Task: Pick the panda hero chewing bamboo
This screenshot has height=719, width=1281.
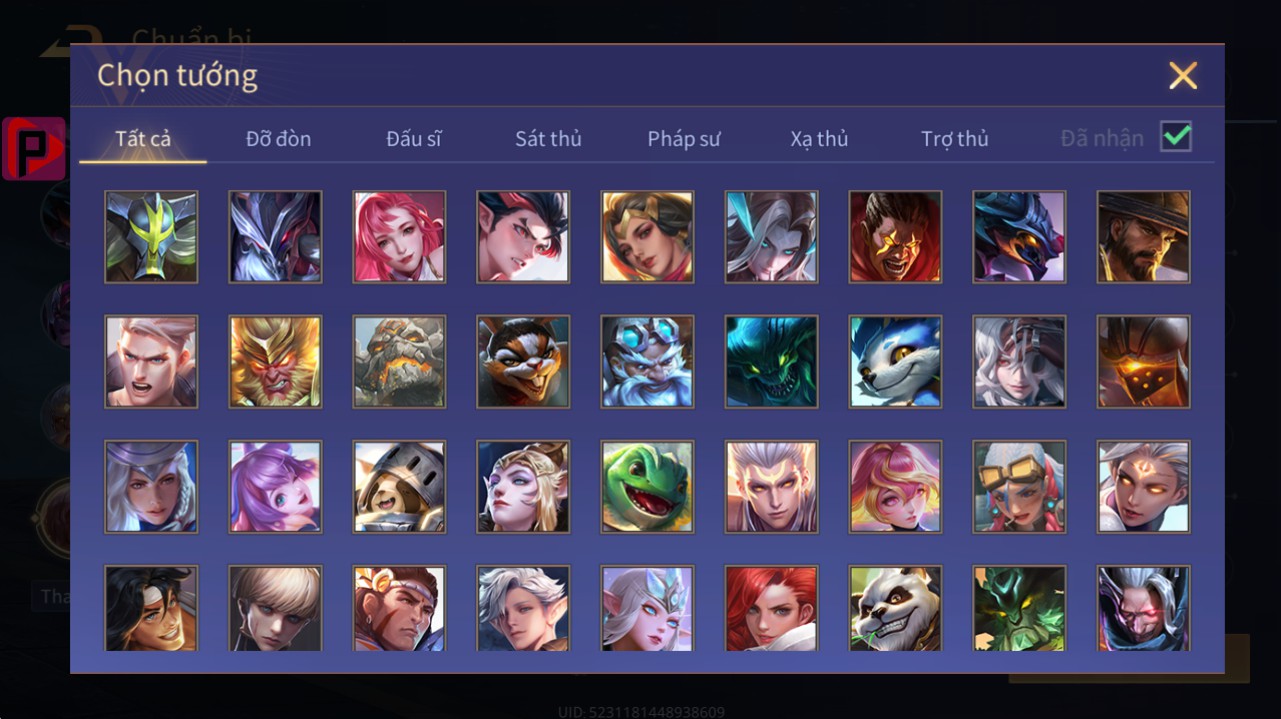Action: click(895, 609)
